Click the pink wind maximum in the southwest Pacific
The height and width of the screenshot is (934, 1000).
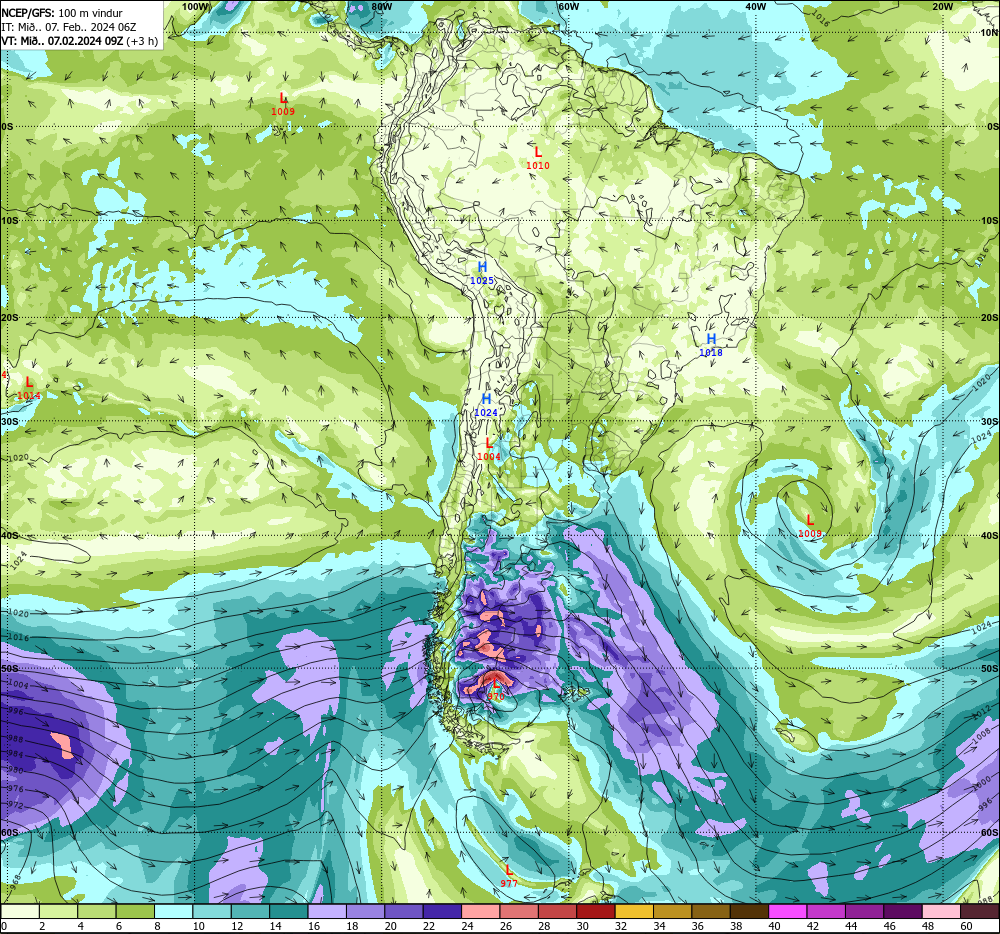(x=64, y=745)
